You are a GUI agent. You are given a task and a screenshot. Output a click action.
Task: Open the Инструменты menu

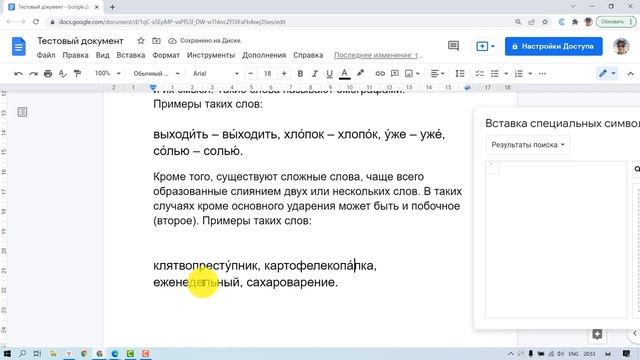tap(211, 55)
